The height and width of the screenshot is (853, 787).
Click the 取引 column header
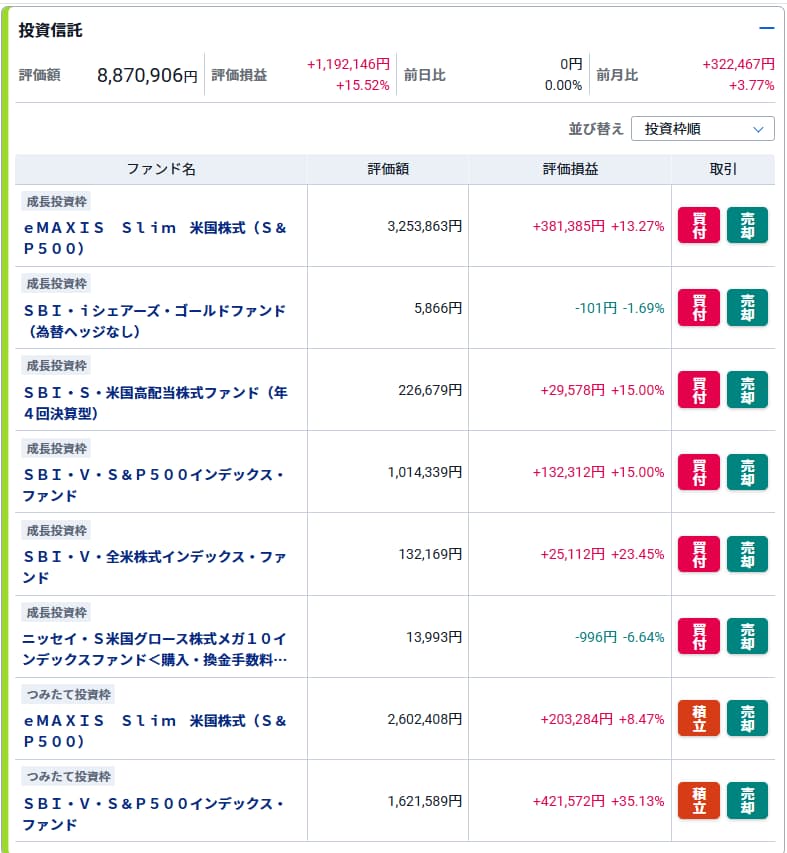click(x=723, y=169)
